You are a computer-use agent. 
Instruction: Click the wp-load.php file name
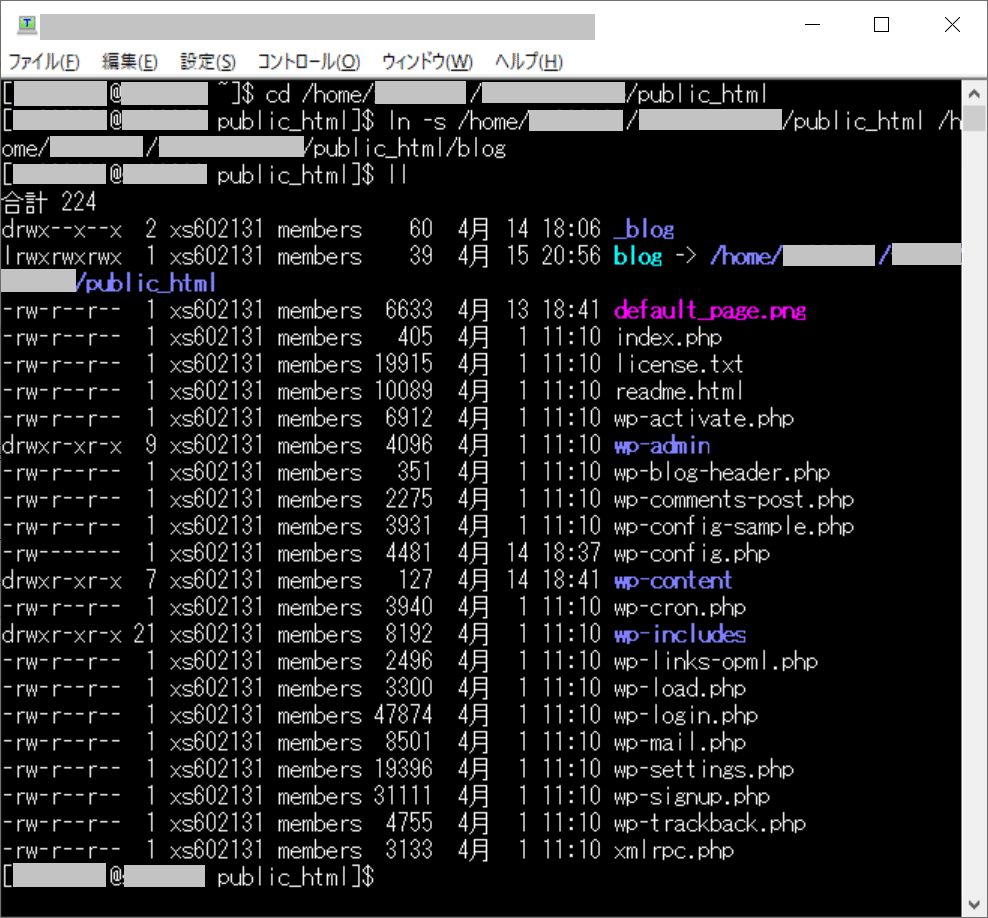pos(680,689)
